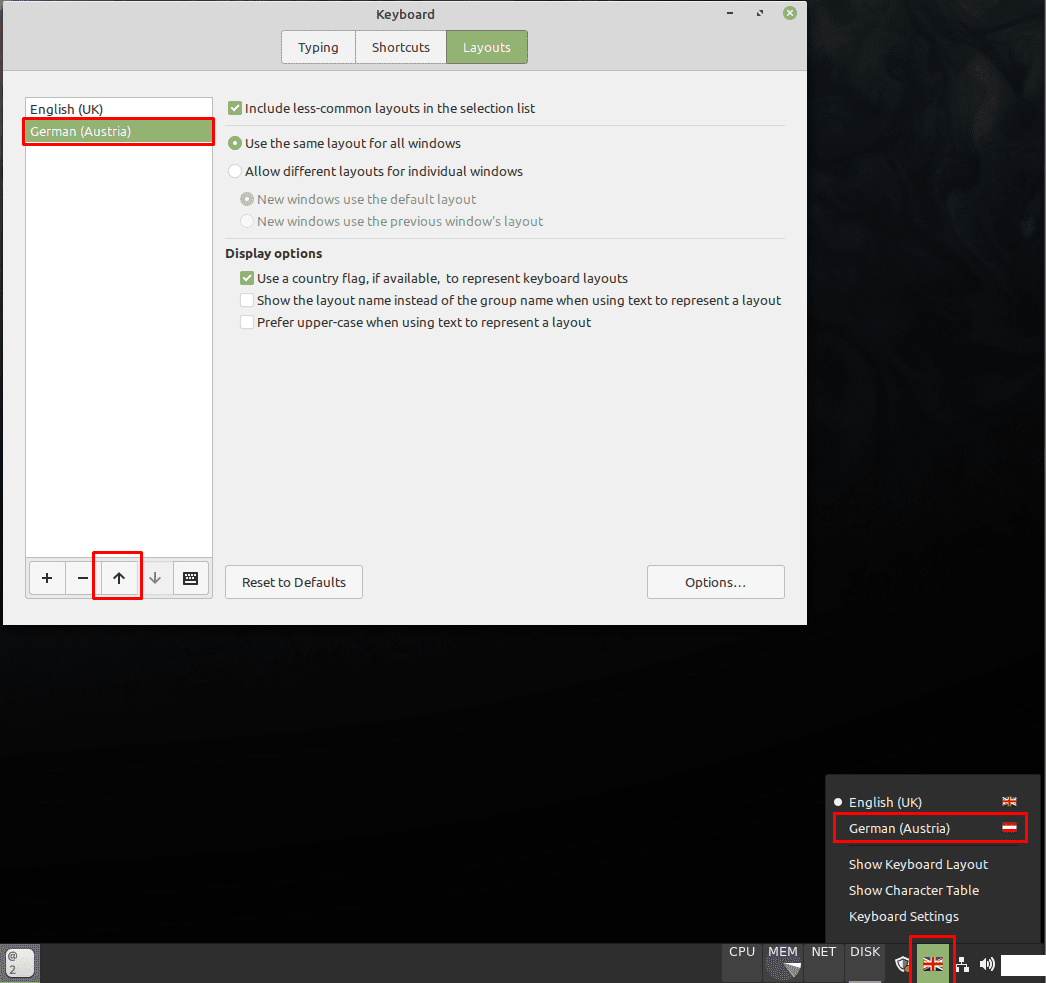The height and width of the screenshot is (983, 1046).
Task: Close the Keyboard window
Action: [790, 13]
